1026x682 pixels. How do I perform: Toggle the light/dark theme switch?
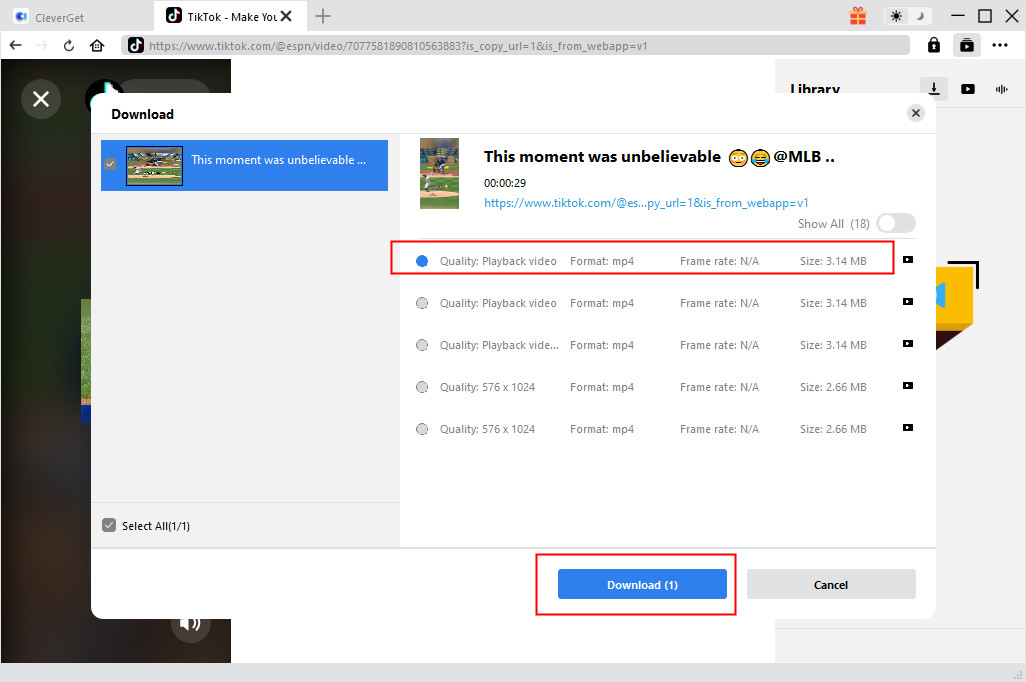[x=909, y=16]
